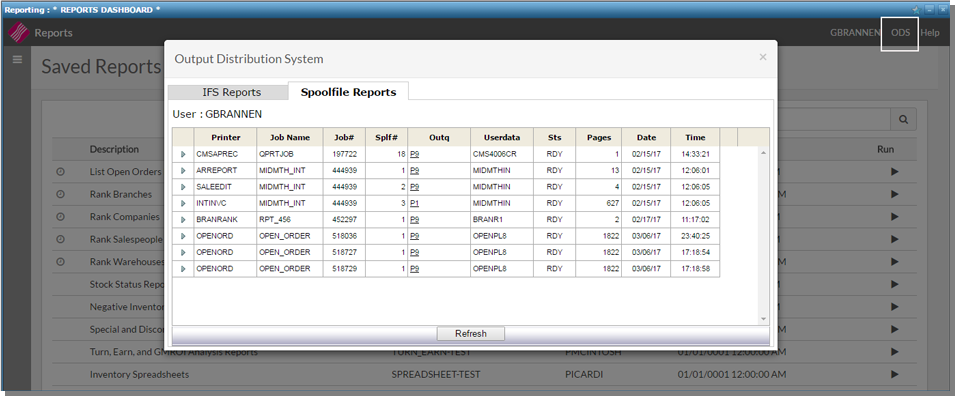The height and width of the screenshot is (396, 955).
Task: Open the ODS menu item
Action: (x=900, y=33)
